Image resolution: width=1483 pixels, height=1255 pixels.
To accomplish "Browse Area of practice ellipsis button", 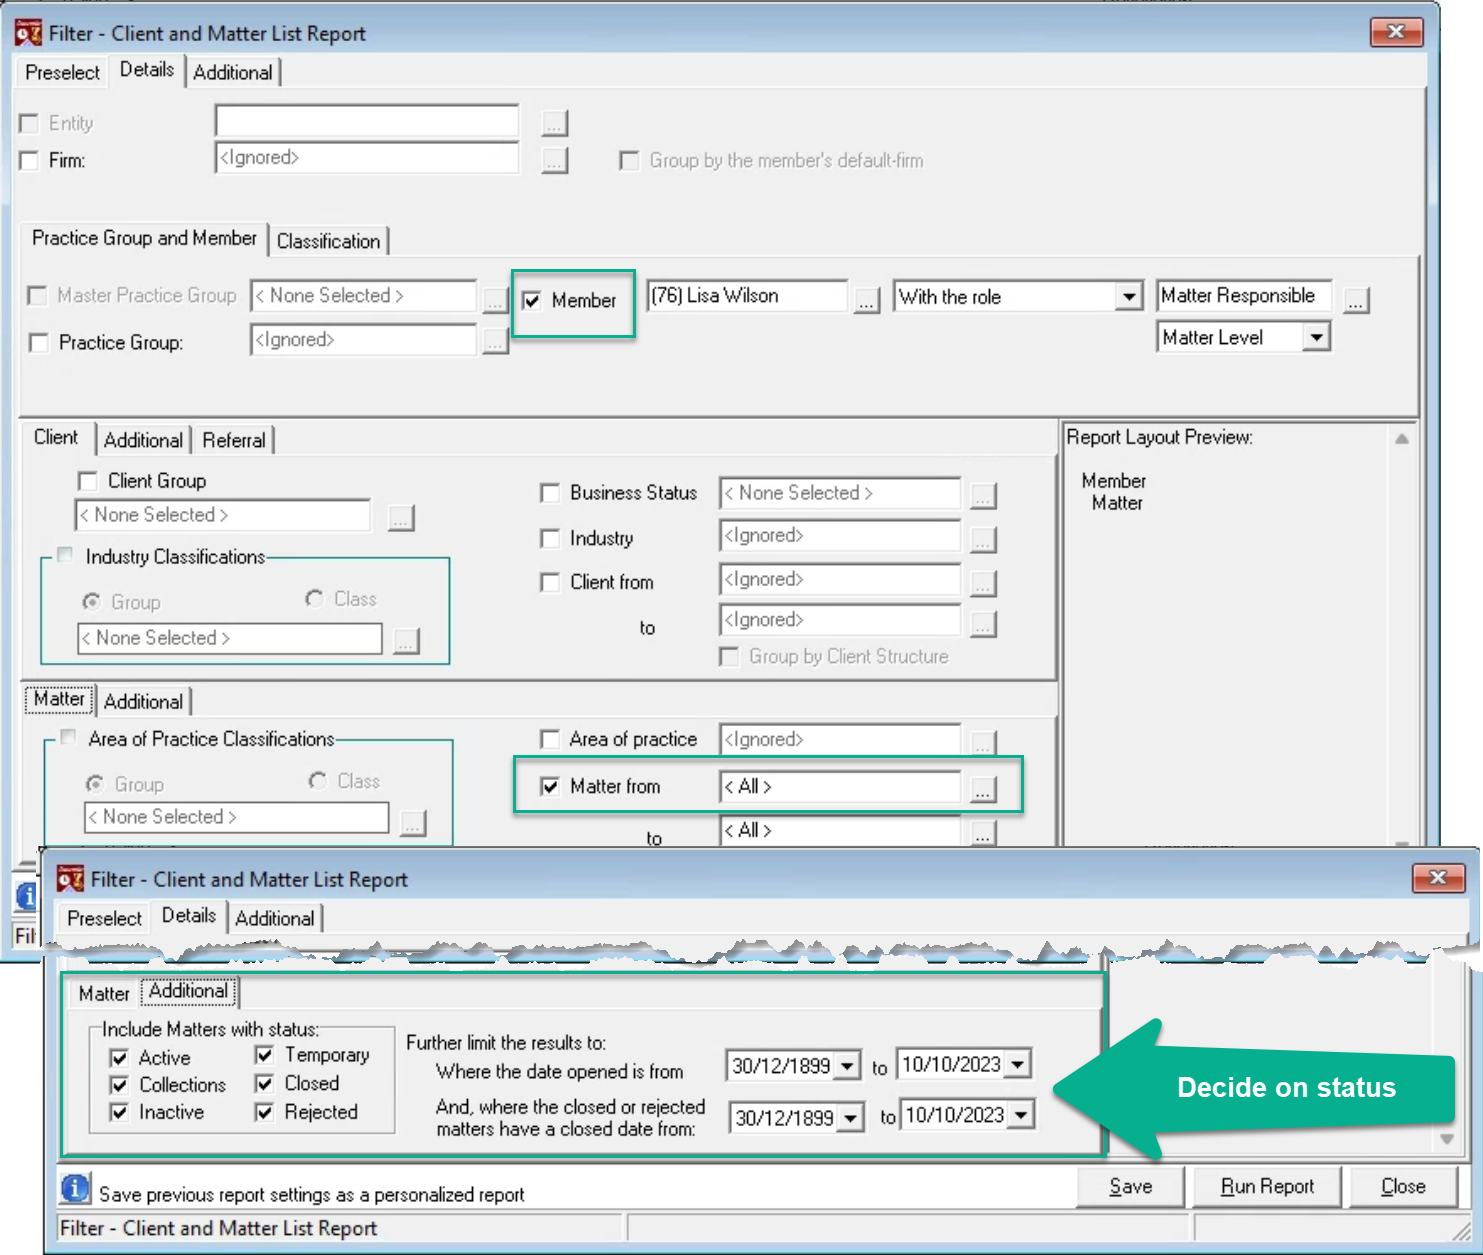I will (984, 742).
